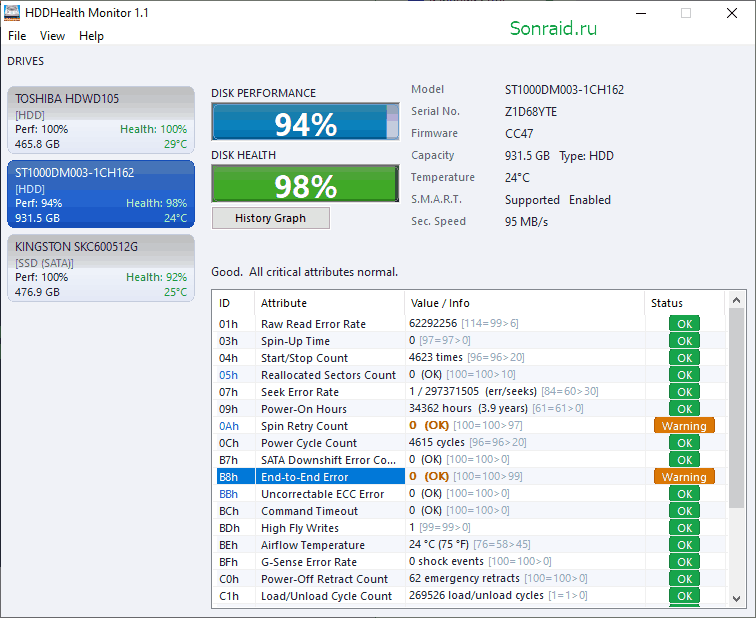Minimize the HDDHealth Monitor window
756x618 pixels.
pyautogui.click(x=641, y=13)
